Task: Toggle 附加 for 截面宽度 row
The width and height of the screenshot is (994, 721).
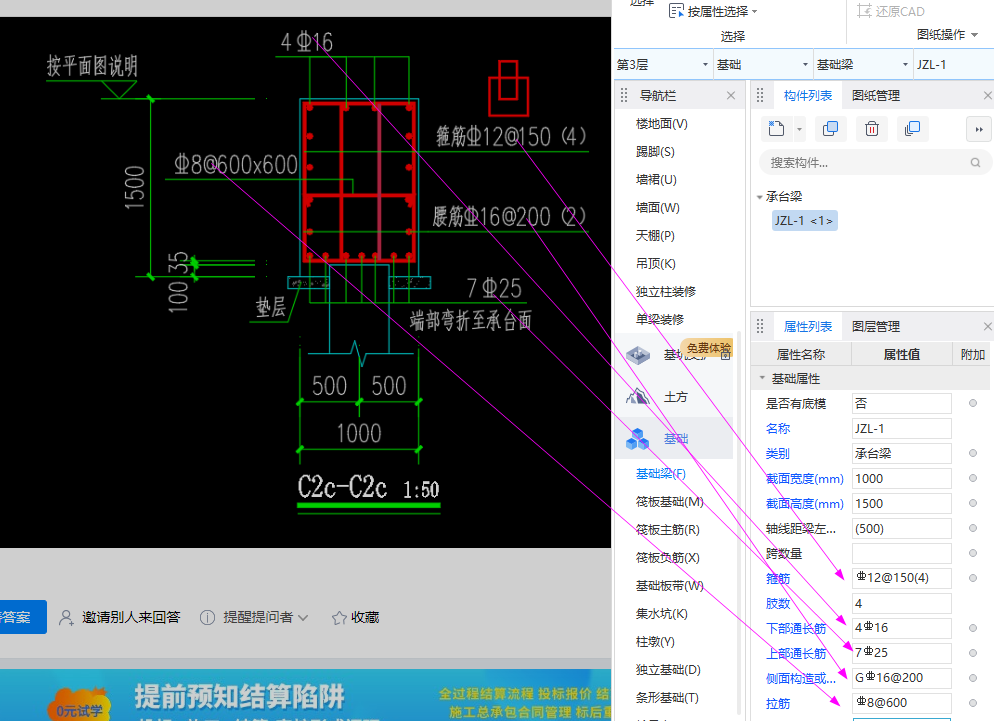Action: (973, 478)
